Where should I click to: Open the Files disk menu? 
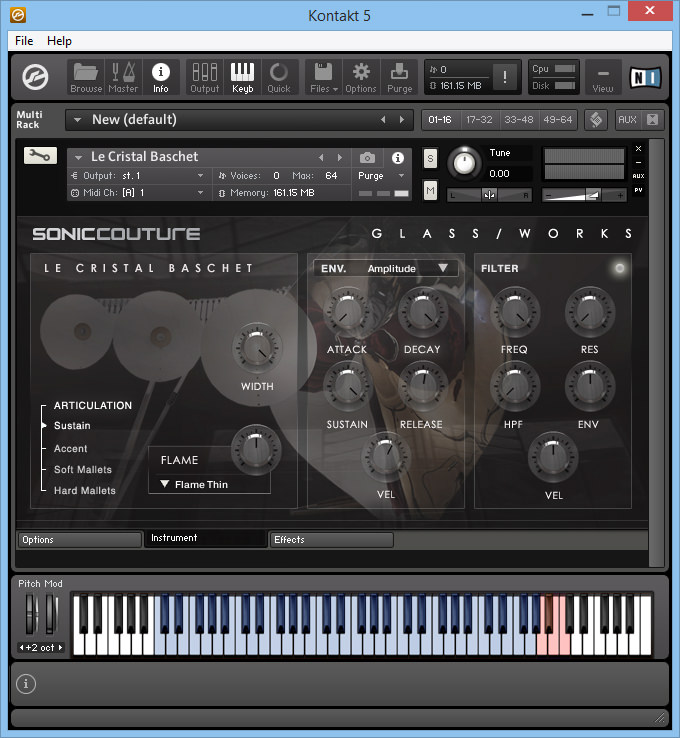pos(323,77)
